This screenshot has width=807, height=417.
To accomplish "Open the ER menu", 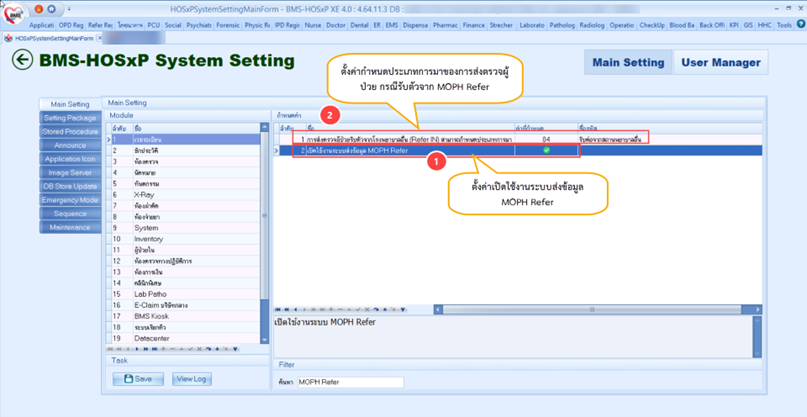I will [x=377, y=25].
